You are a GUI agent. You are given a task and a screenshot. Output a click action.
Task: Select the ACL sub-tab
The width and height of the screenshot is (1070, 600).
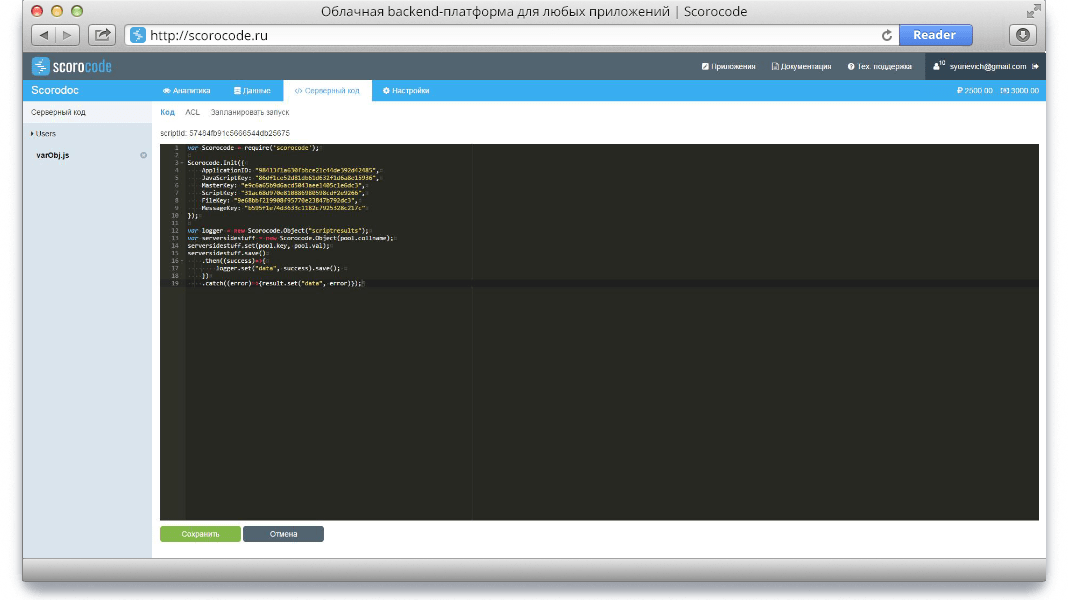192,113
